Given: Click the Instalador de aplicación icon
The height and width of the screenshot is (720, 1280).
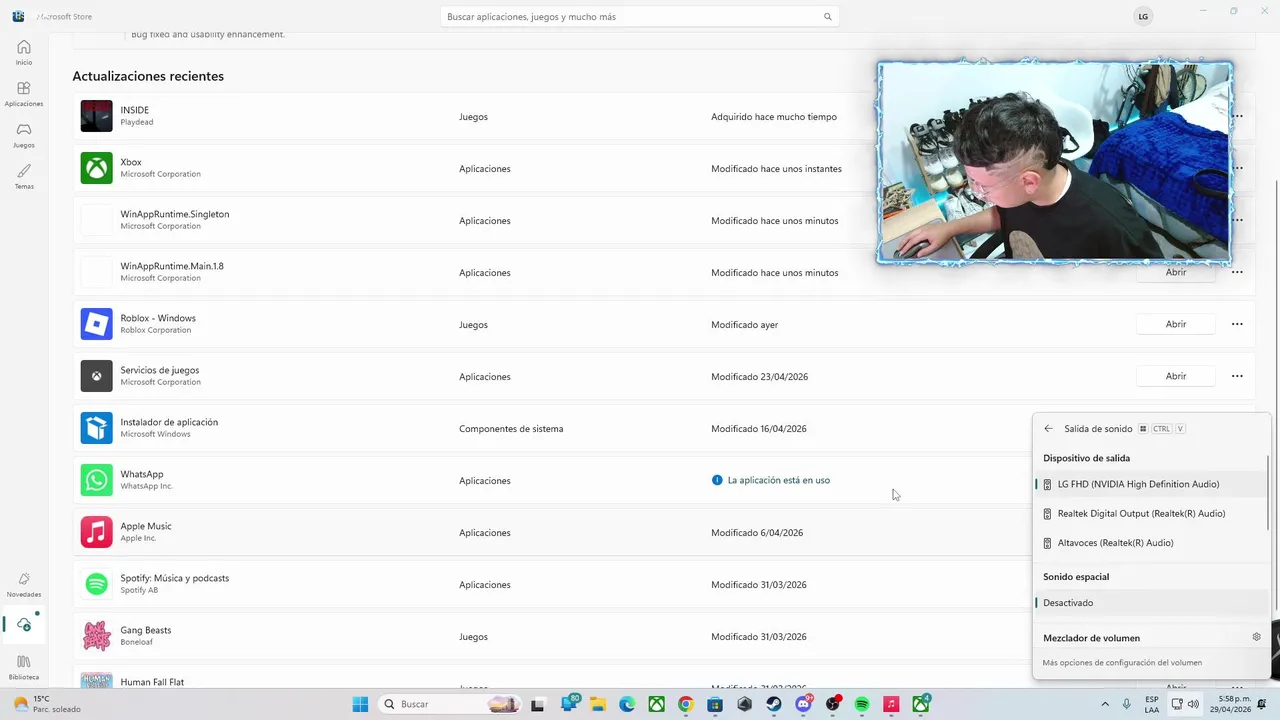Looking at the screenshot, I should point(97,428).
